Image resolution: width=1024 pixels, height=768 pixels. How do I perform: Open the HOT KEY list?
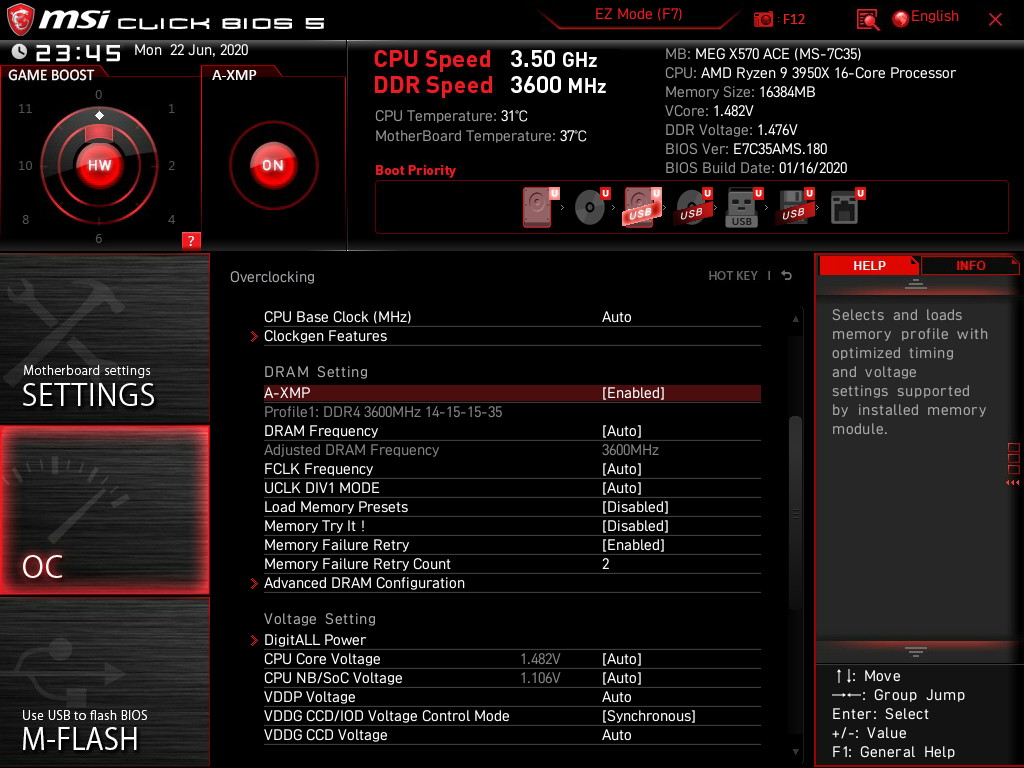[x=733, y=276]
